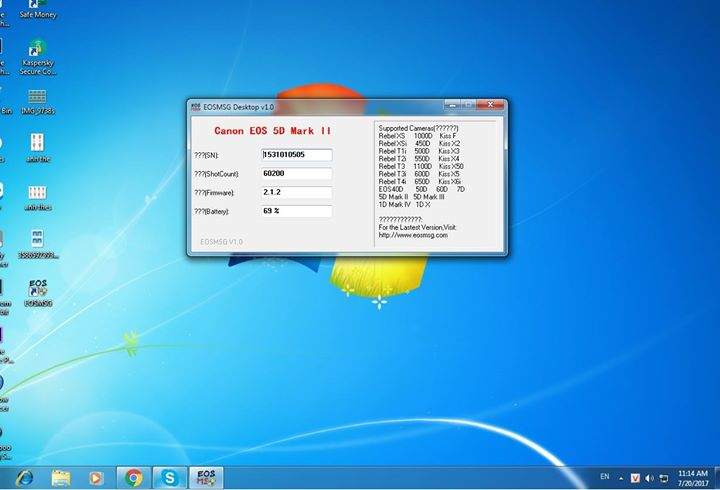Select the IMG_9768s desktop file
The image size is (720, 490).
point(37,101)
